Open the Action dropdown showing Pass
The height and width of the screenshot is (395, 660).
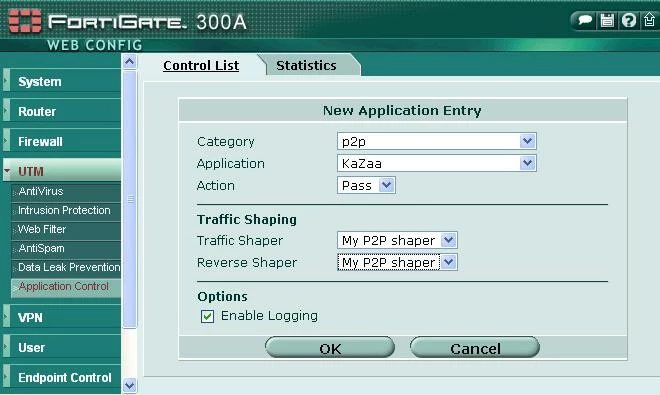pos(366,185)
